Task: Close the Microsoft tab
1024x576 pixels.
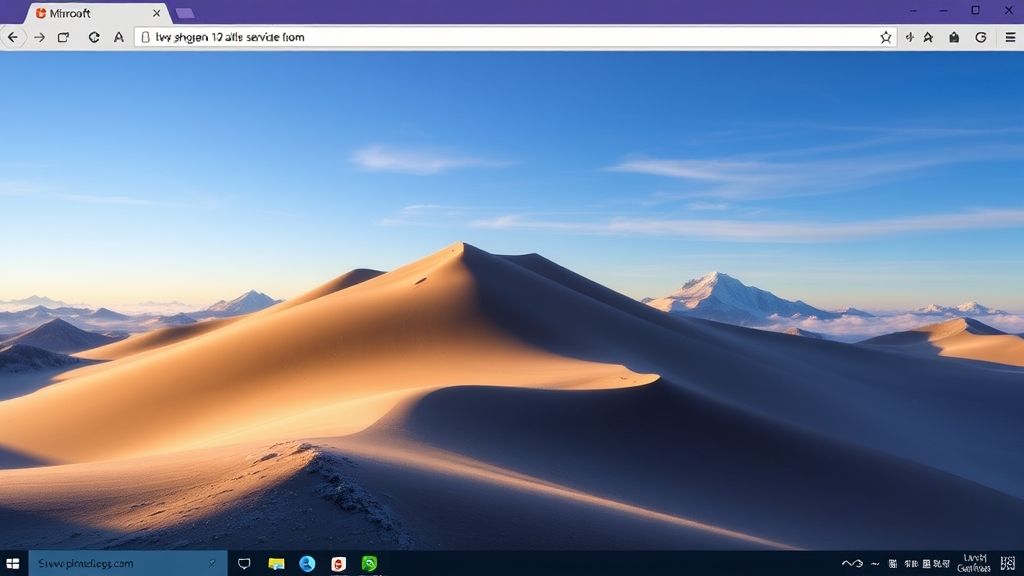Action: [x=157, y=13]
